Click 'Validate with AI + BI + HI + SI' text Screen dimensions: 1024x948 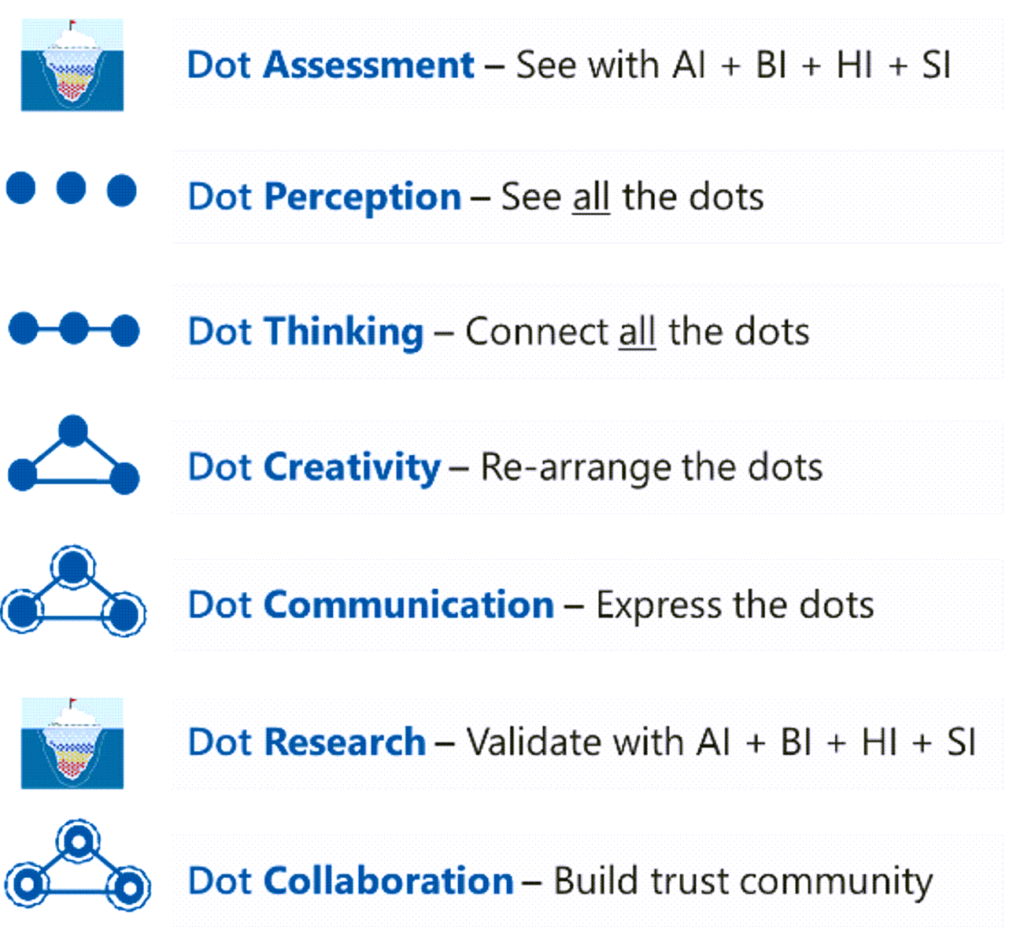(x=721, y=742)
